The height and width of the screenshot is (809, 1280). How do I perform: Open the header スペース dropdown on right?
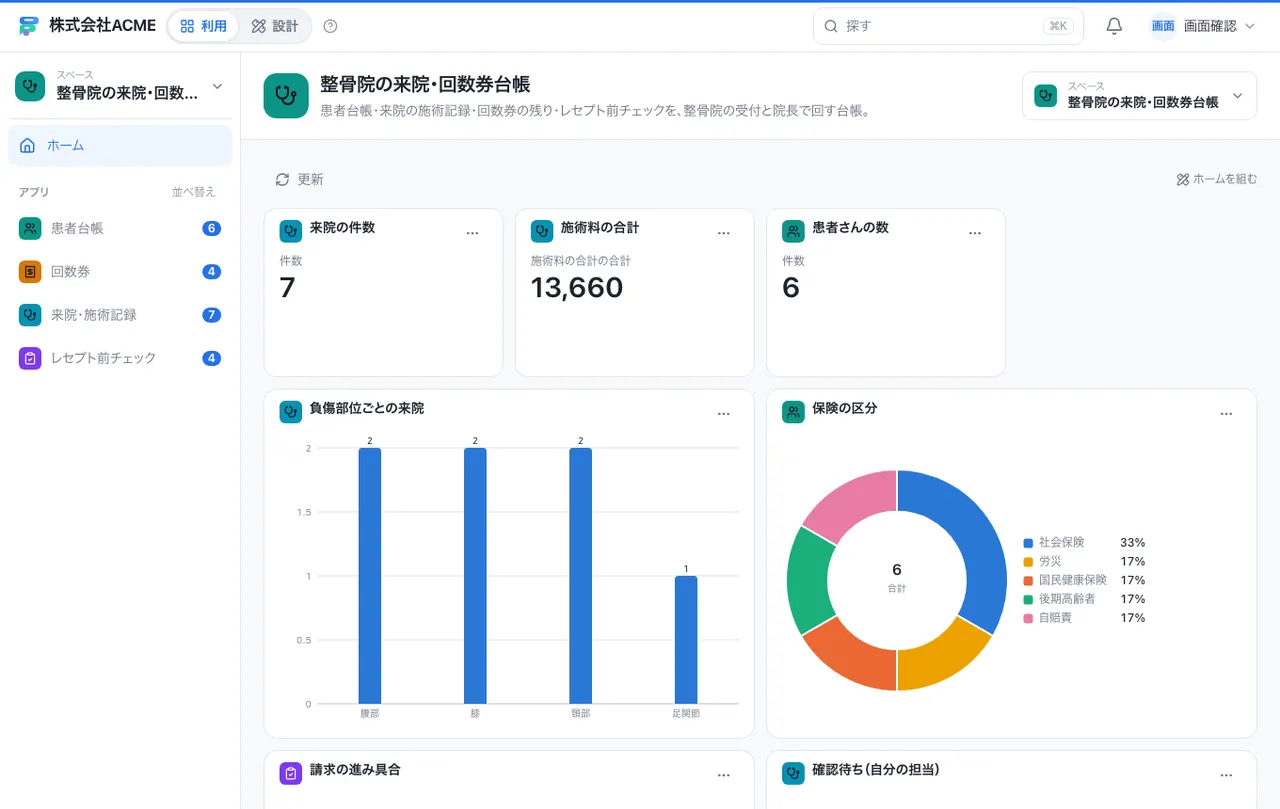click(x=1139, y=96)
